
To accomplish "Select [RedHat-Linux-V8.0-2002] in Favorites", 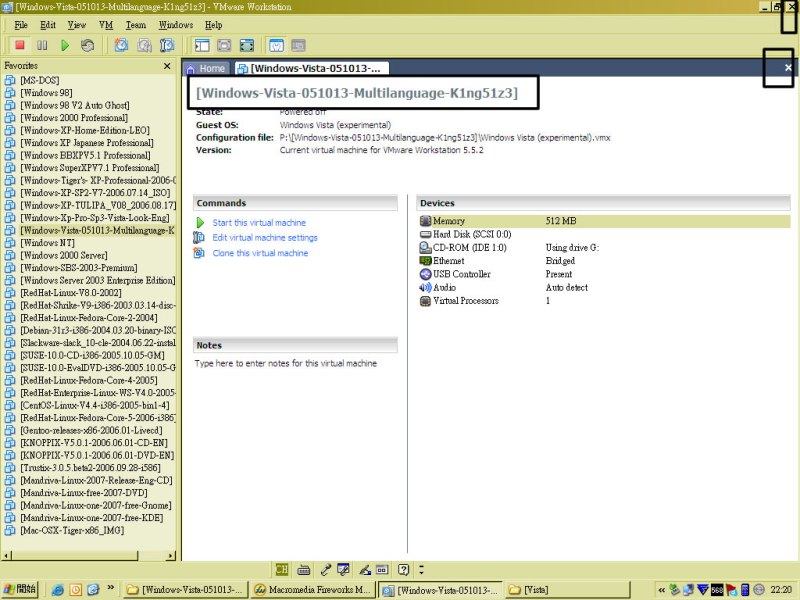I will [70, 292].
